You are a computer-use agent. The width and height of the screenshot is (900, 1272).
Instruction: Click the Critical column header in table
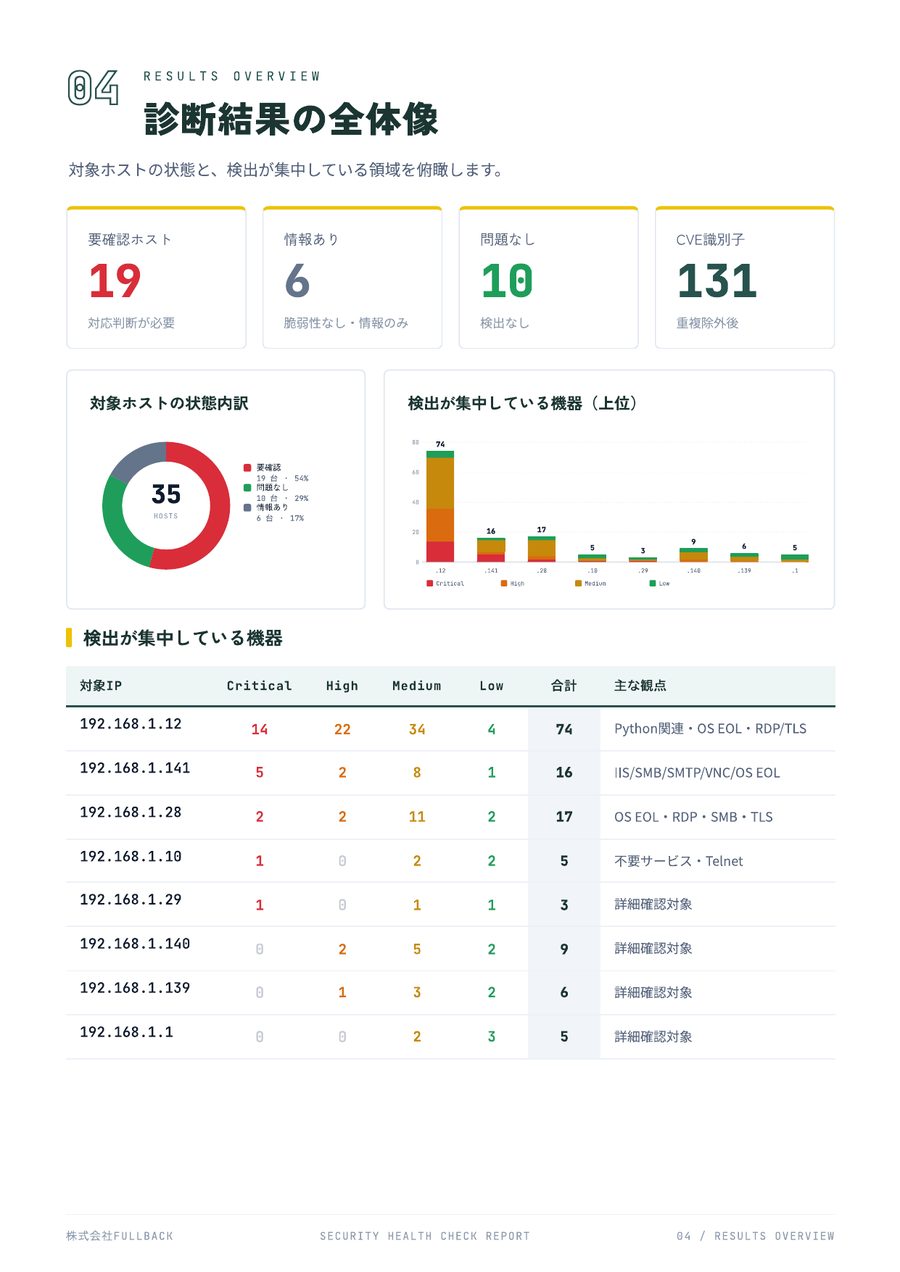(x=259, y=686)
